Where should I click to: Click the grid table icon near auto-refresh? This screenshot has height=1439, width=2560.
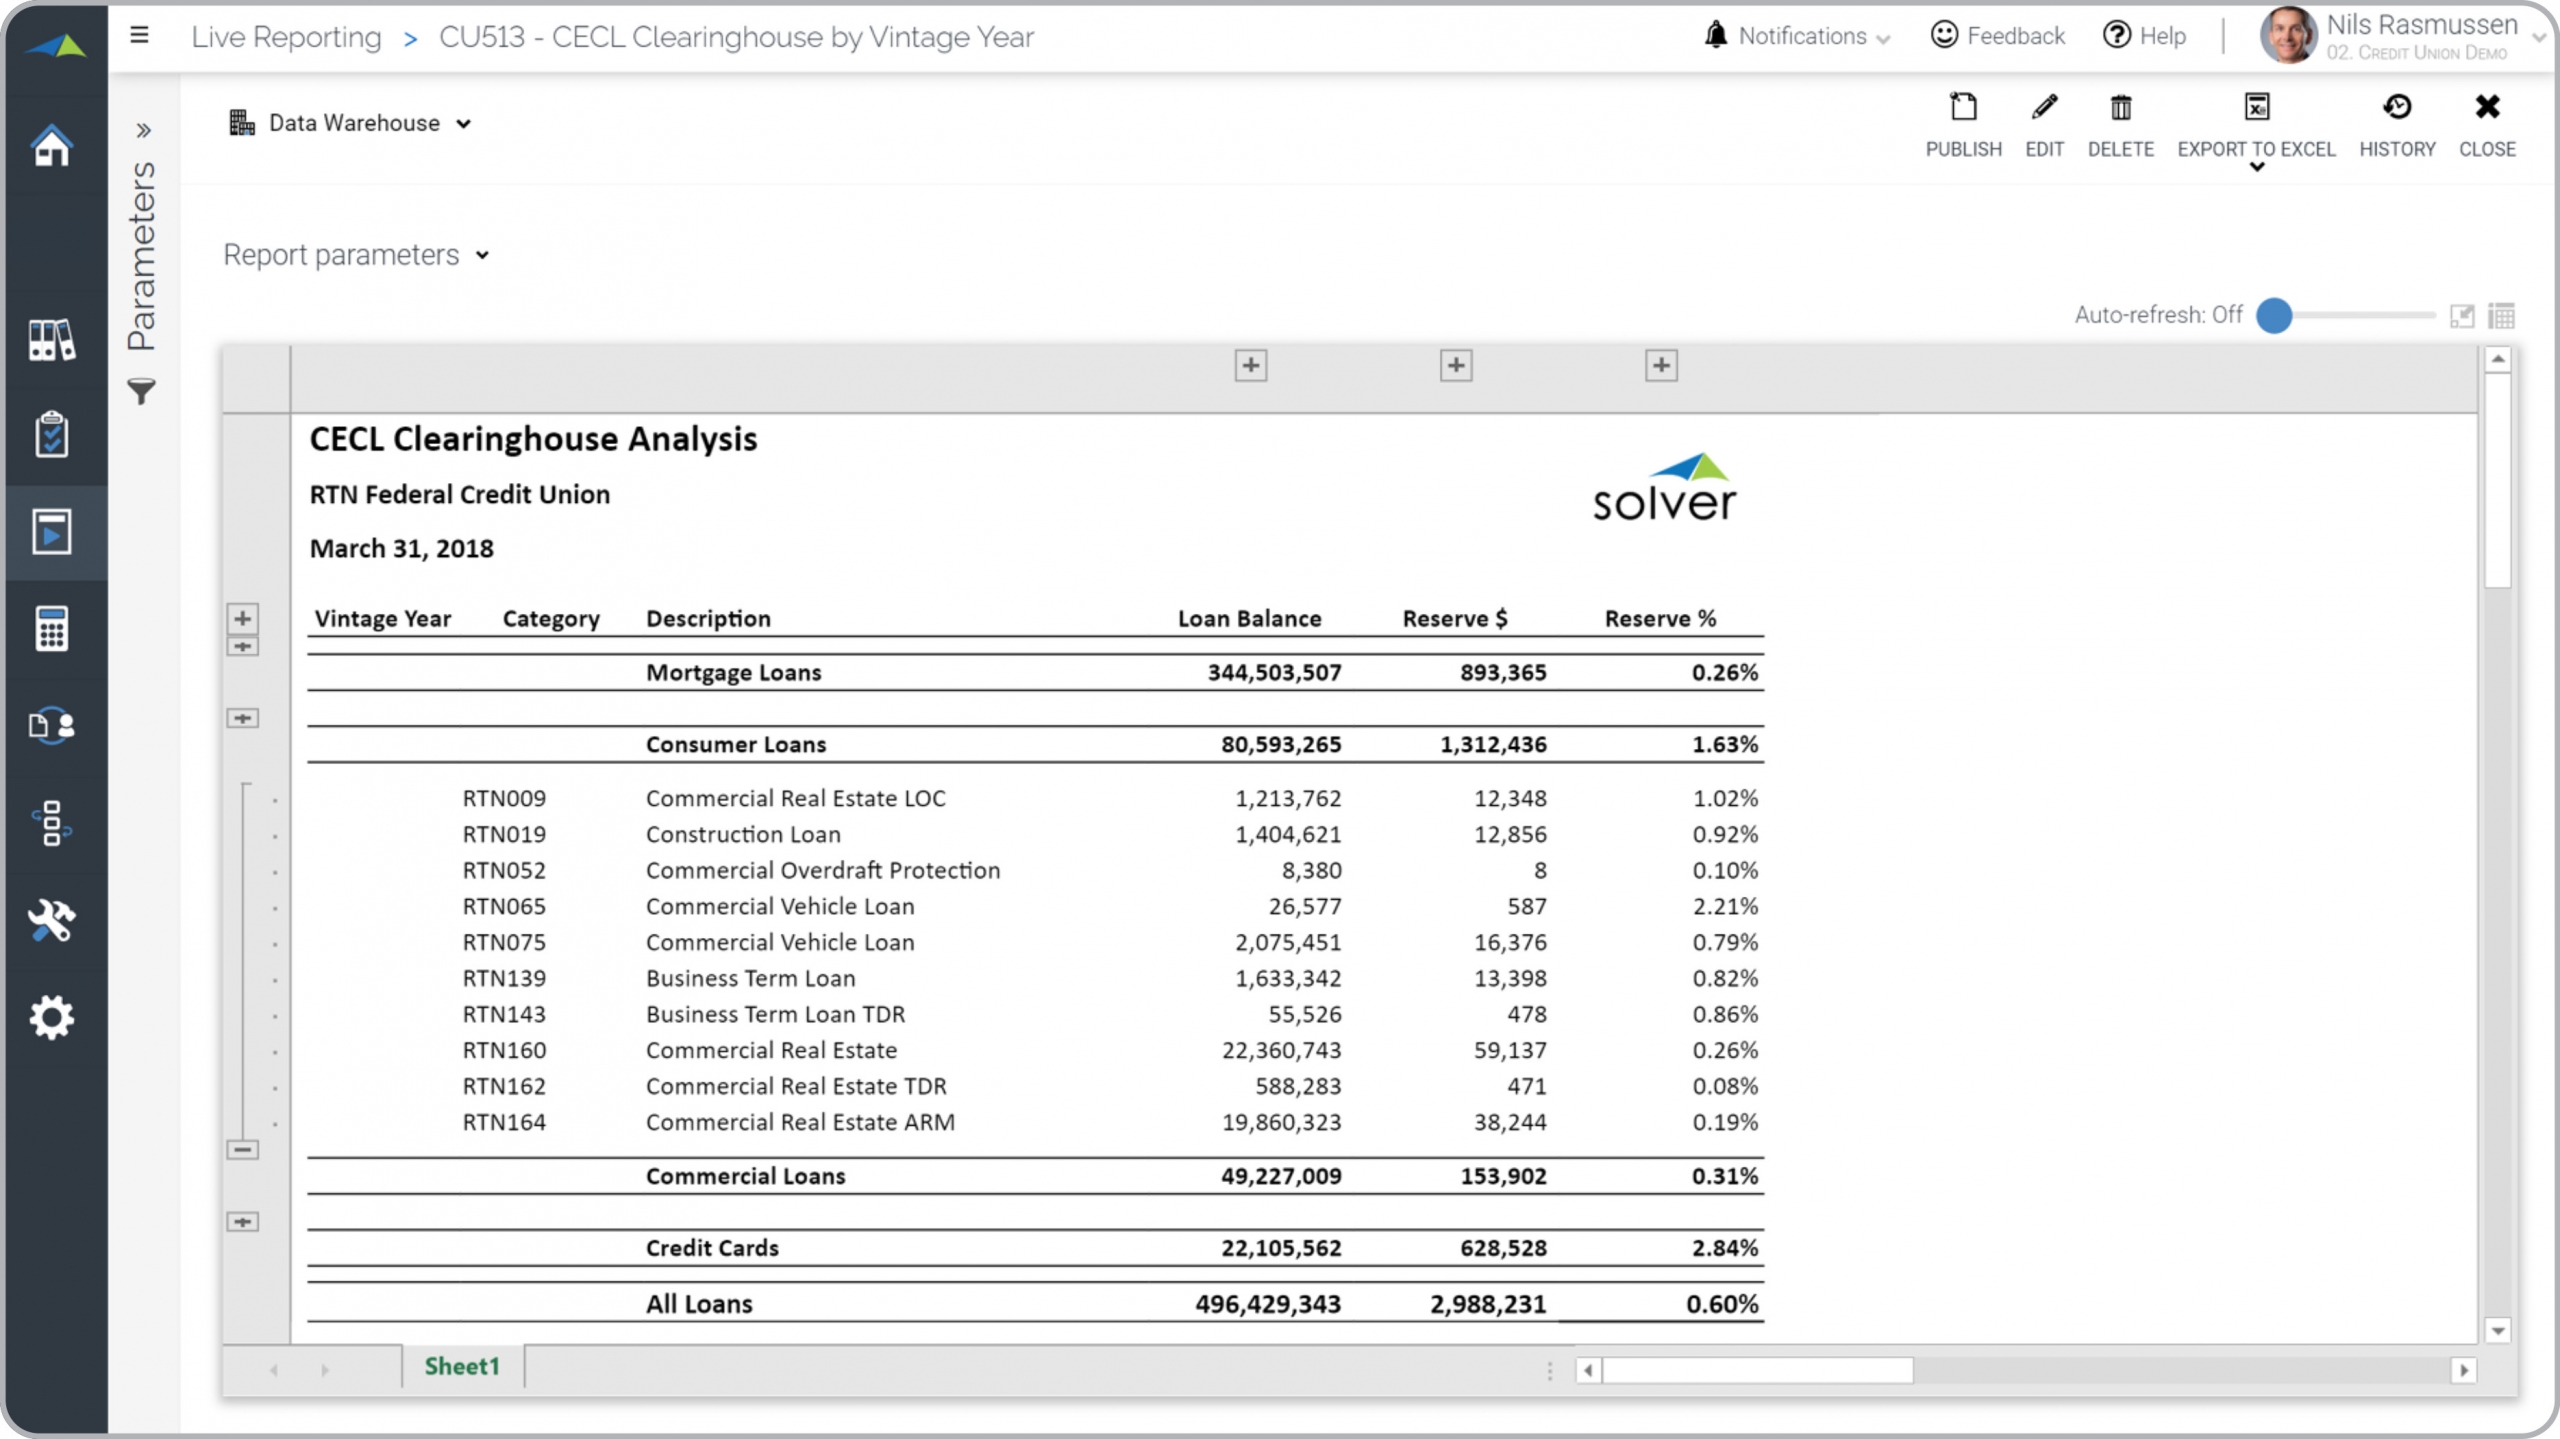[x=2502, y=316]
